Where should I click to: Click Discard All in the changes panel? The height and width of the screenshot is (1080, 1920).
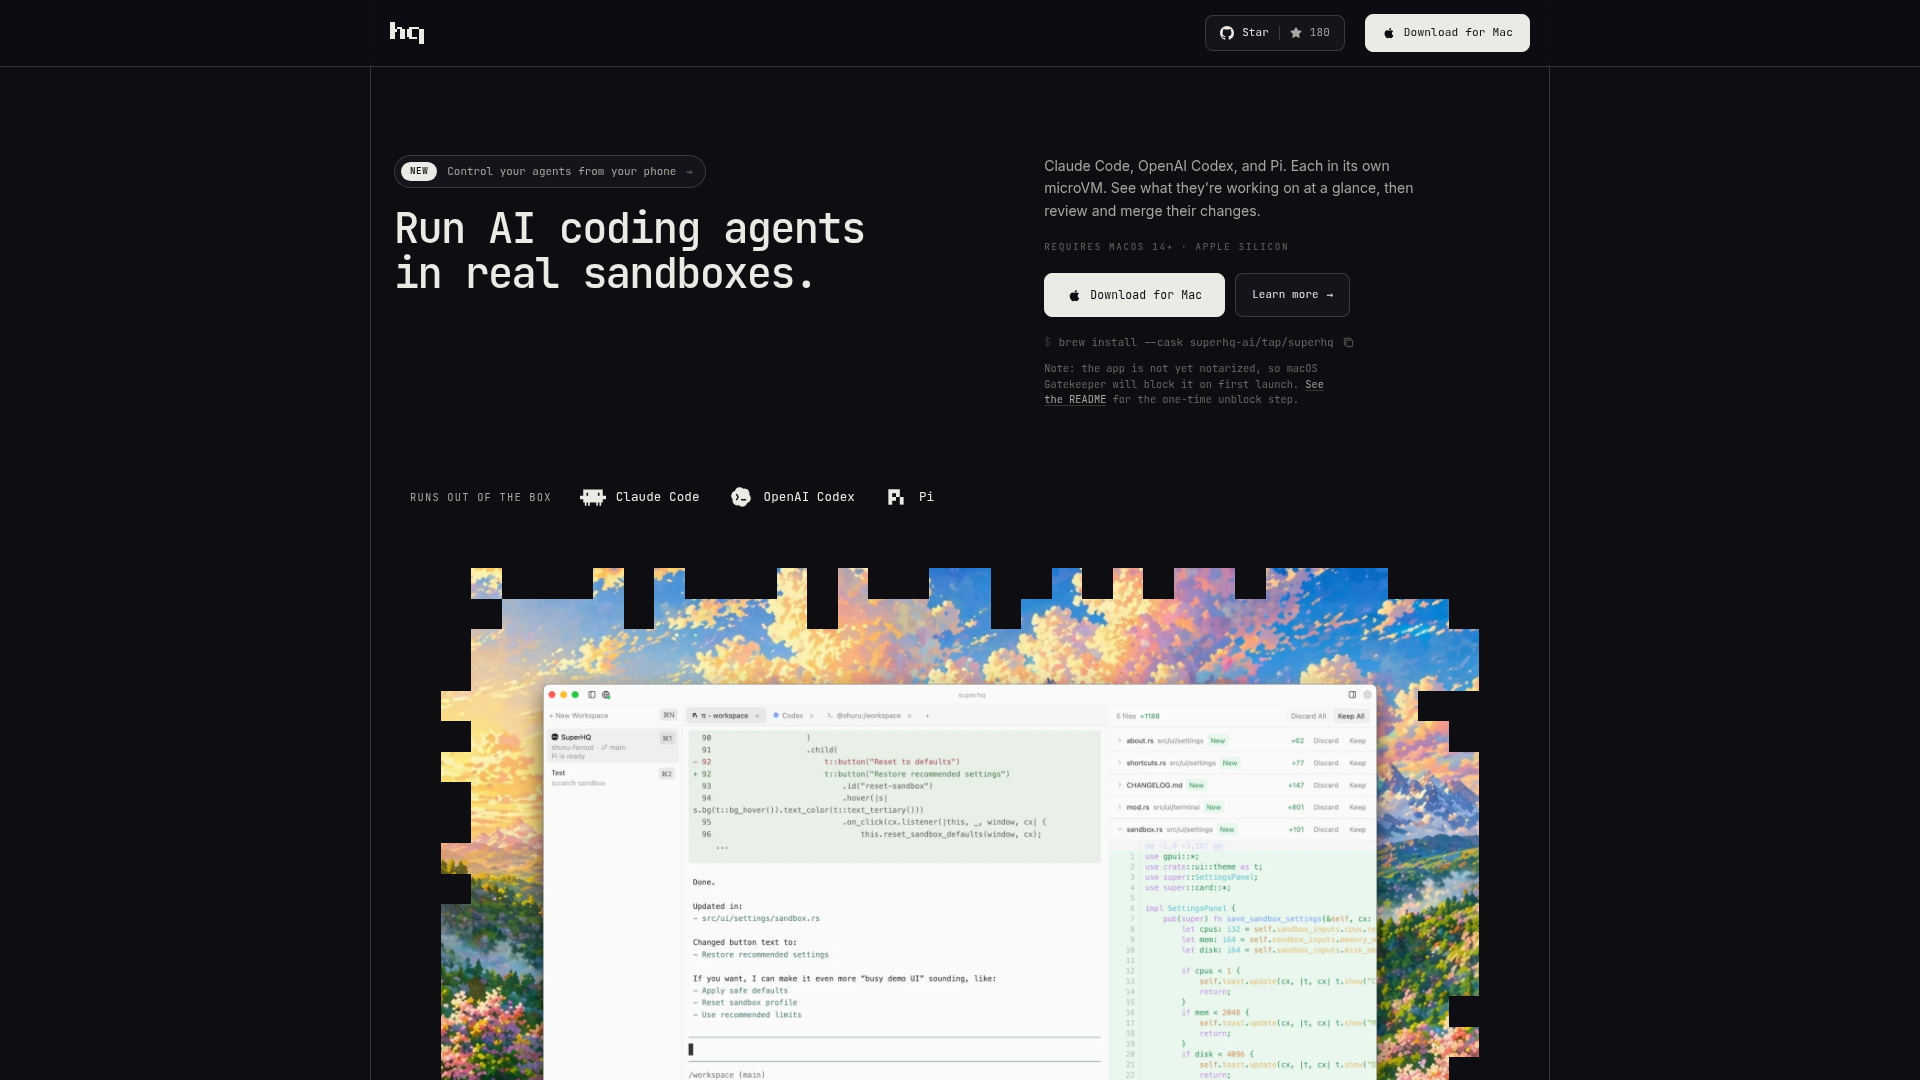(x=1308, y=716)
